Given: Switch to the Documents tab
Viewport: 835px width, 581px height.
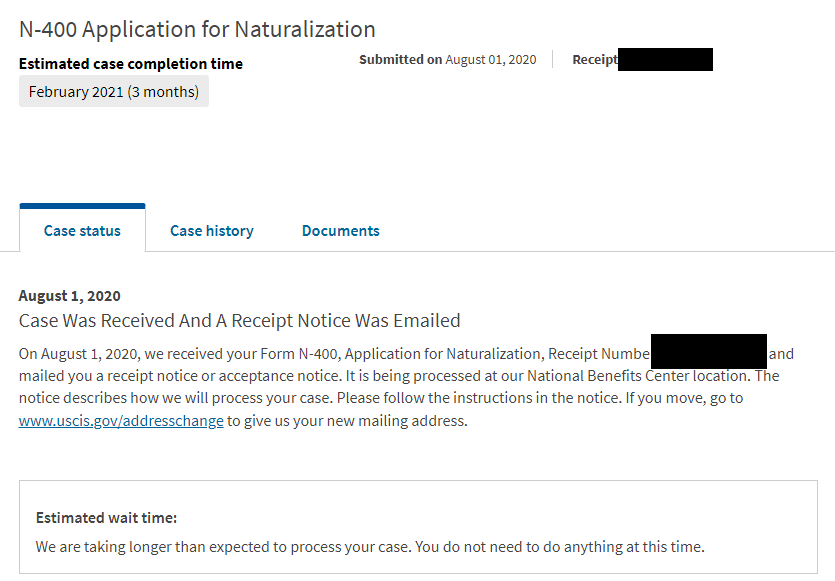Looking at the screenshot, I should click(x=341, y=231).
